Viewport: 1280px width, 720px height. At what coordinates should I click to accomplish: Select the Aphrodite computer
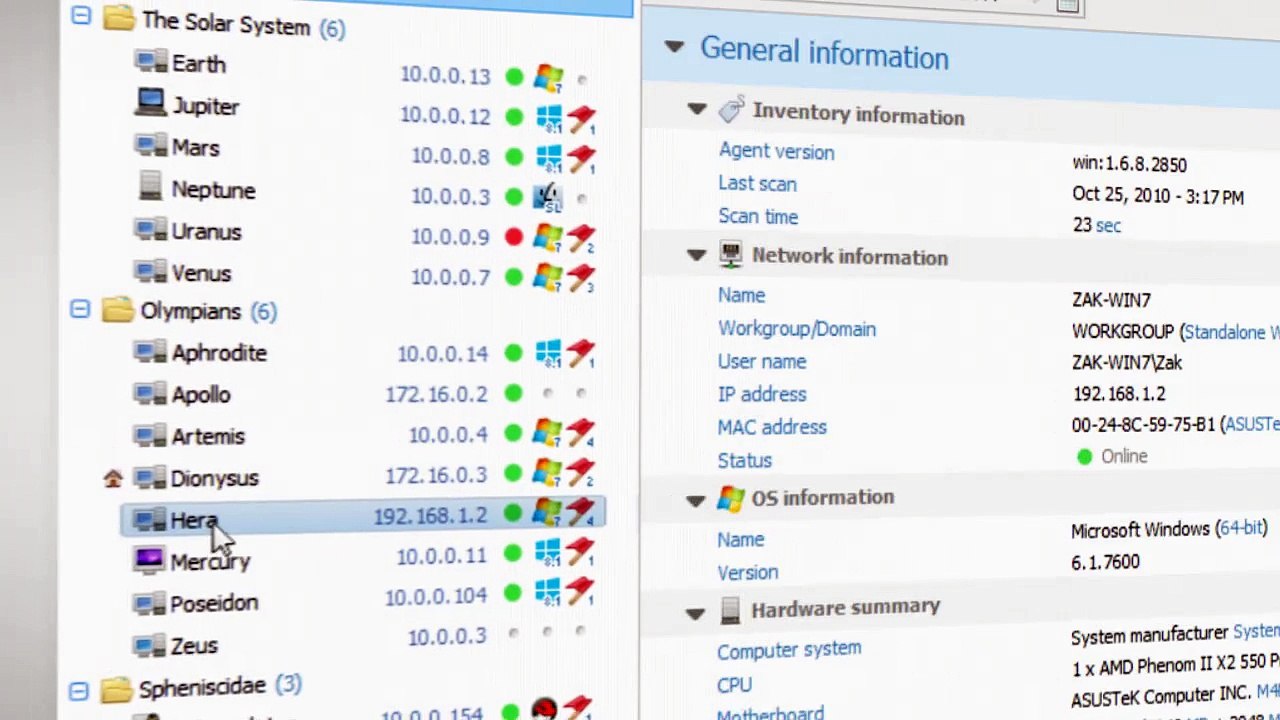click(219, 353)
